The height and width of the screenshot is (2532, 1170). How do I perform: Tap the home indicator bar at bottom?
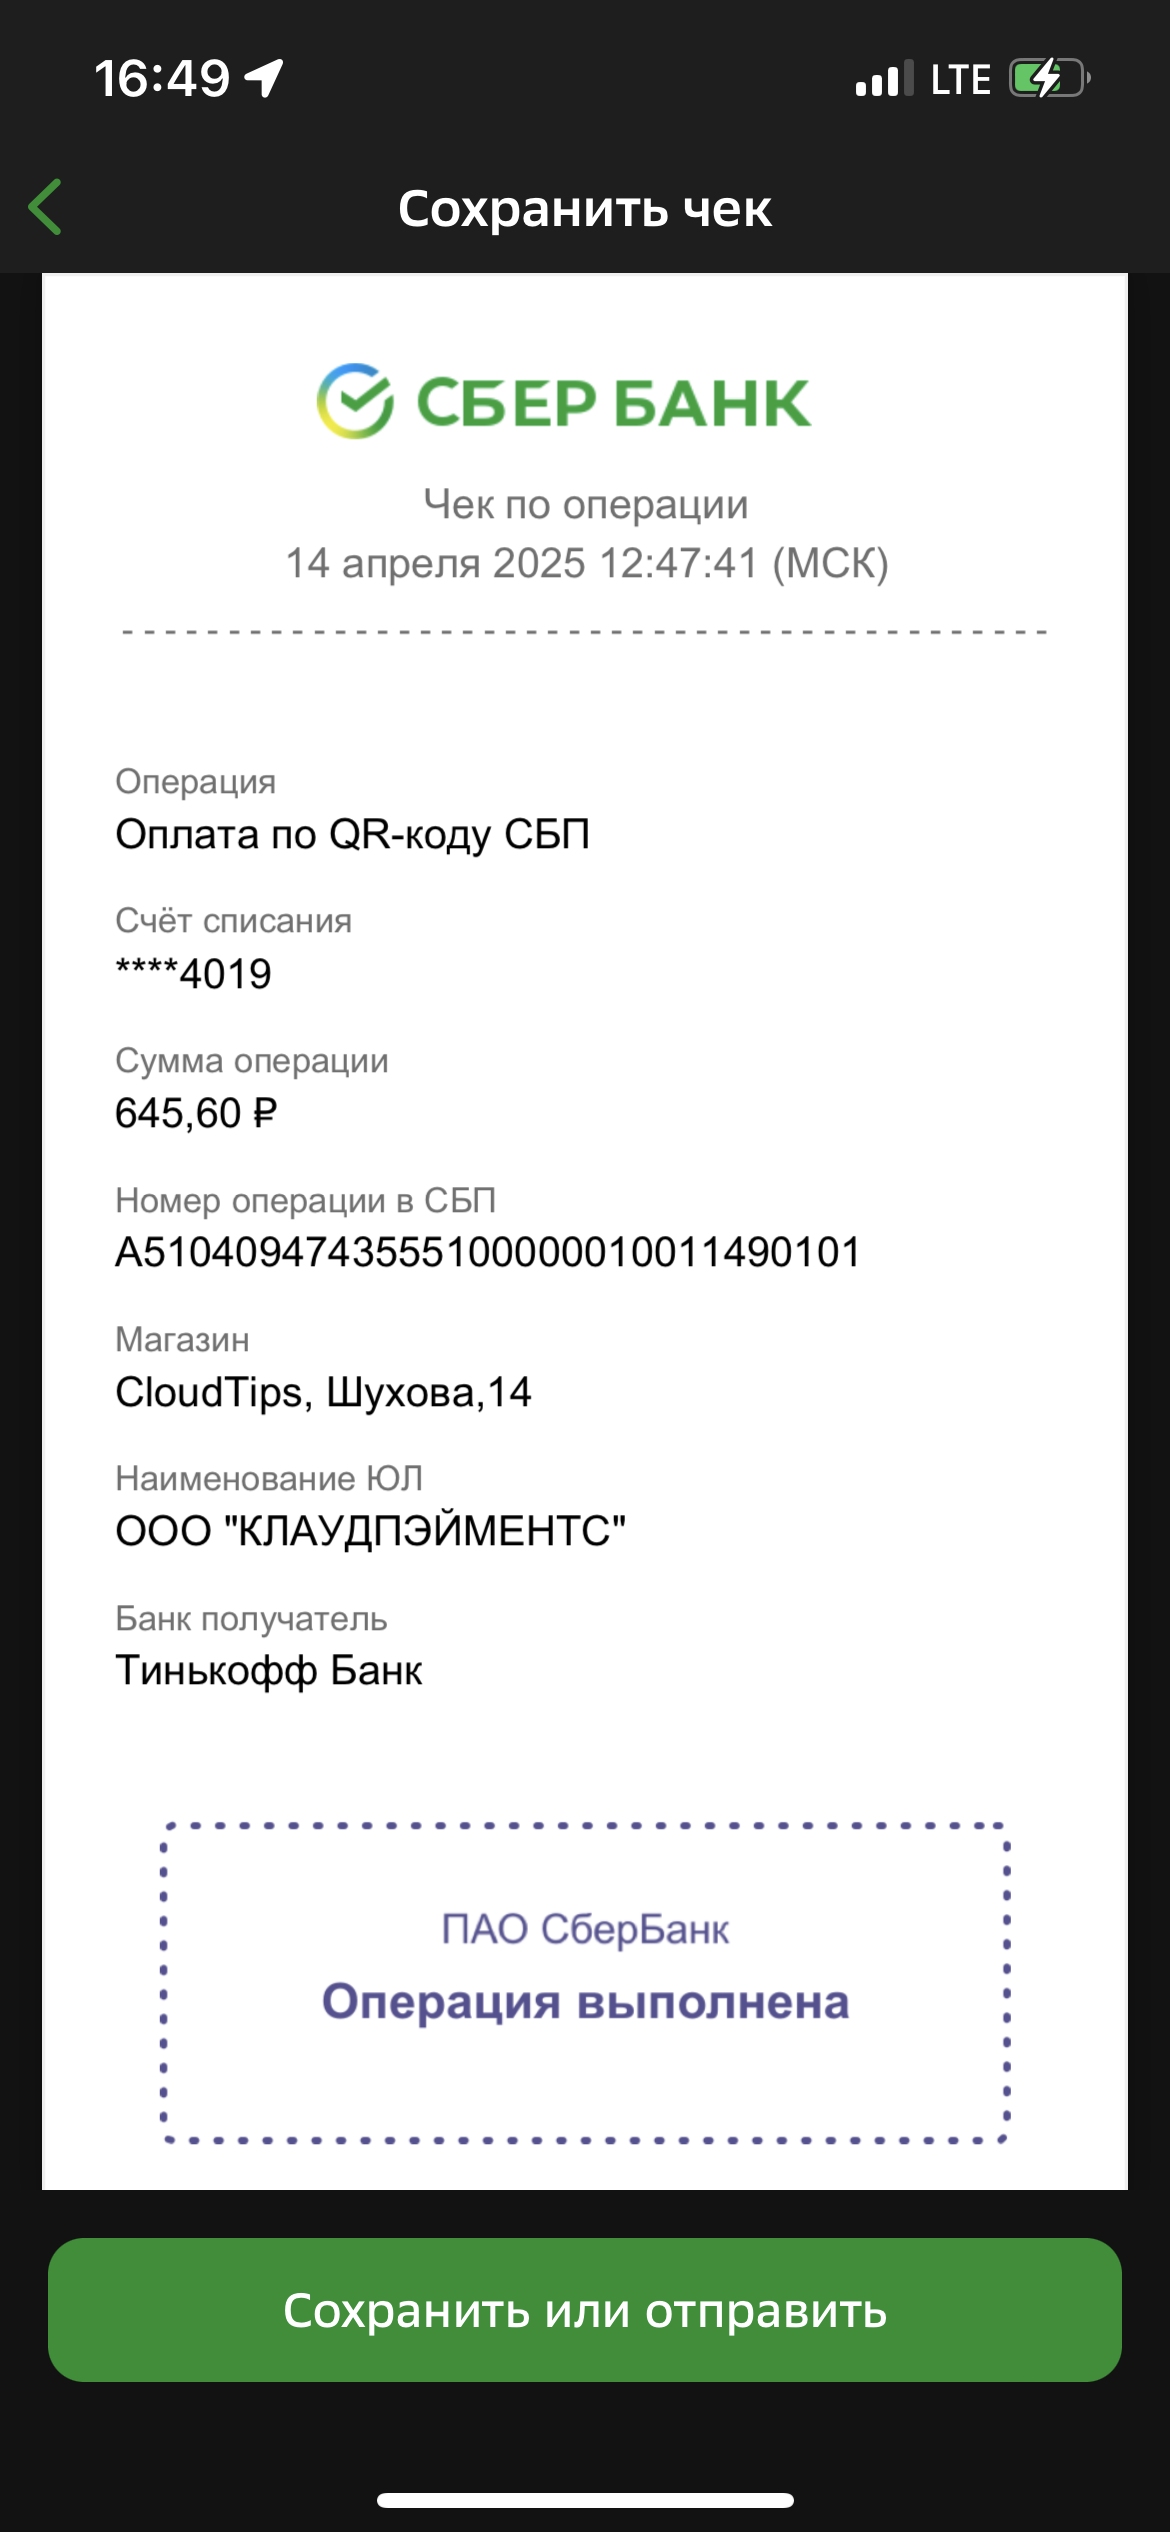tap(585, 2500)
